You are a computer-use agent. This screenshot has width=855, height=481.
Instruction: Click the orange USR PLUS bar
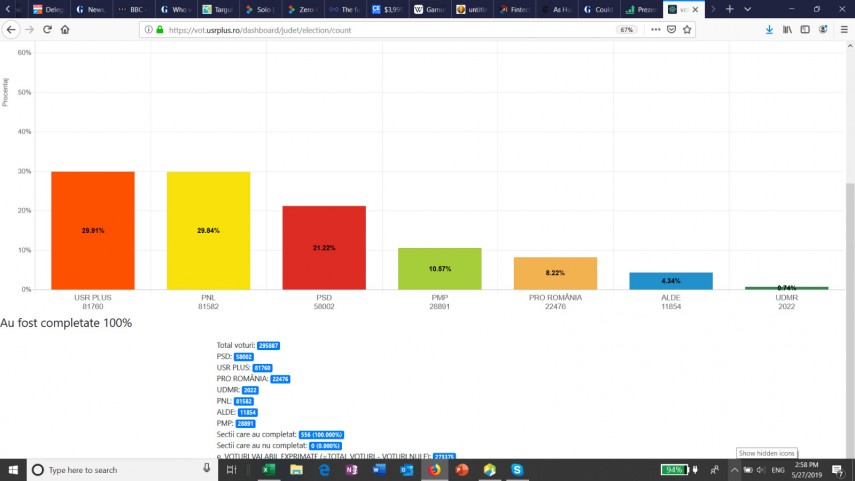pos(92,230)
